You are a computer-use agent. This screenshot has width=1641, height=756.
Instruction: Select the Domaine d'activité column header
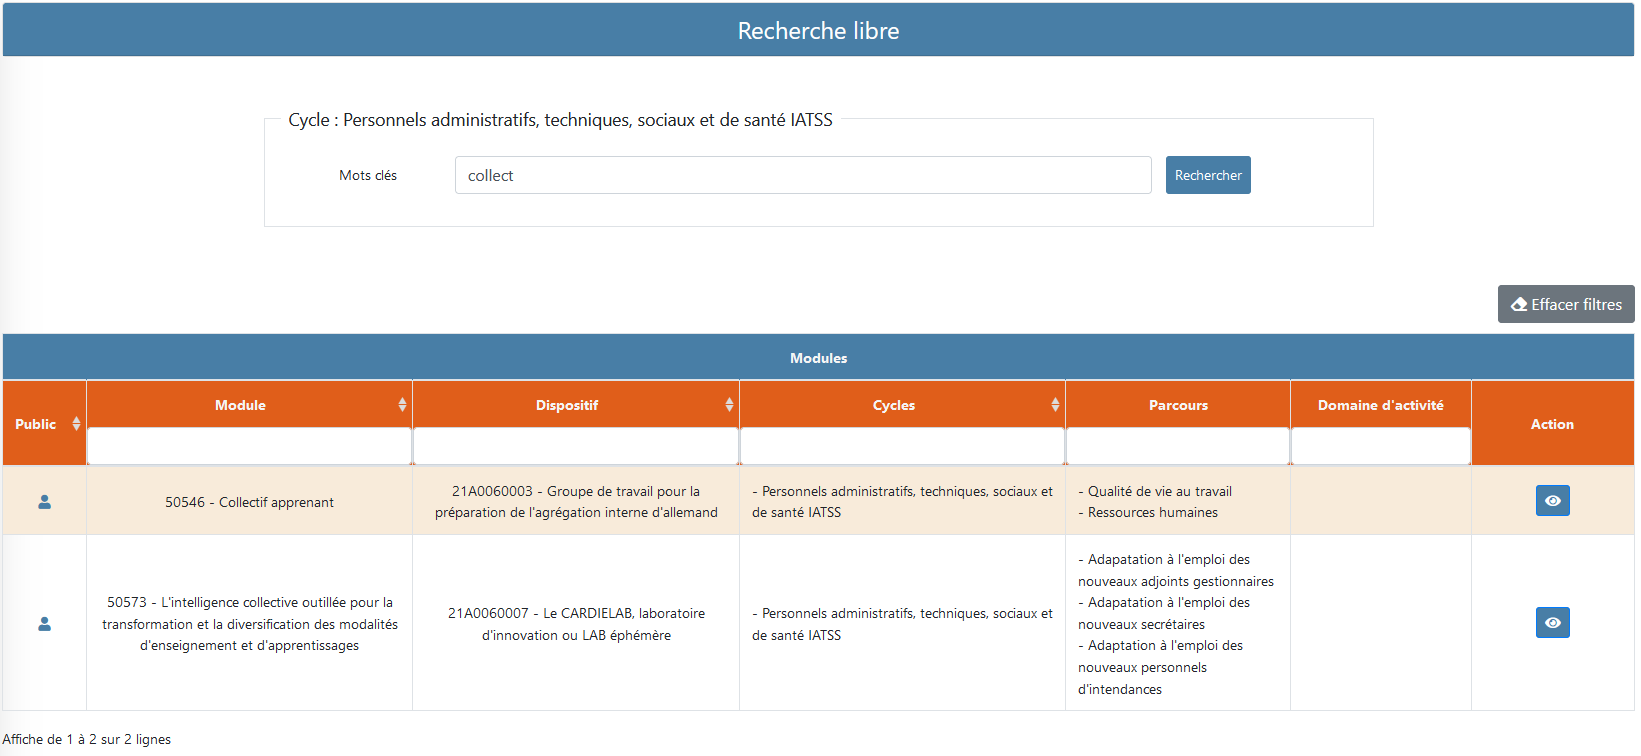pos(1381,405)
